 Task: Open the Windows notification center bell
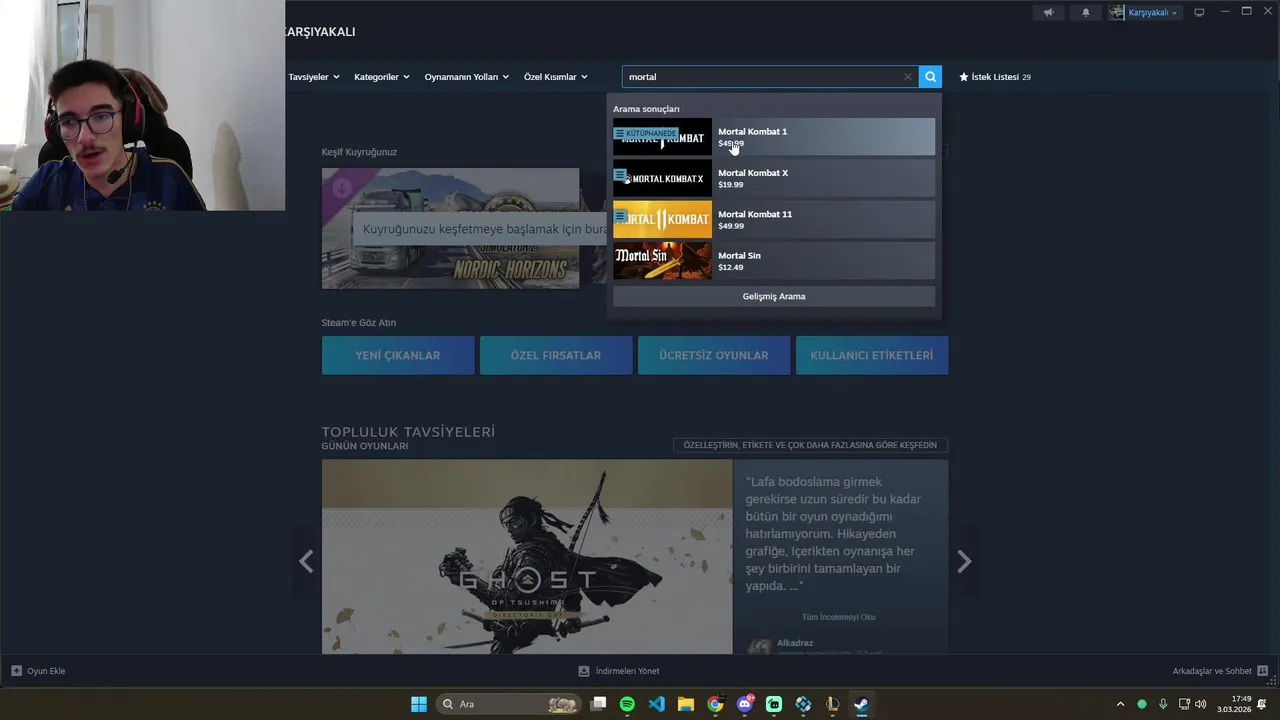tap(1262, 704)
